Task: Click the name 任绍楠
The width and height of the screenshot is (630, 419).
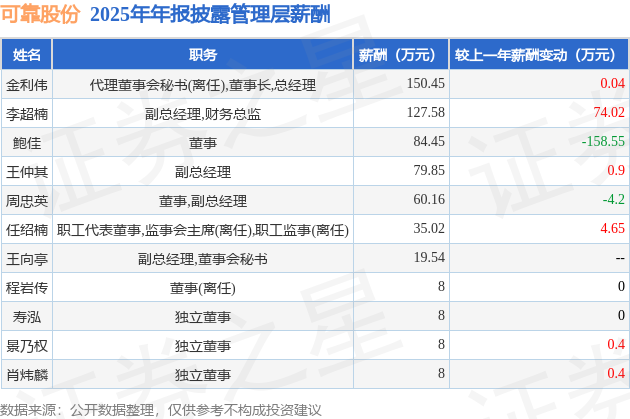Action: click(27, 230)
